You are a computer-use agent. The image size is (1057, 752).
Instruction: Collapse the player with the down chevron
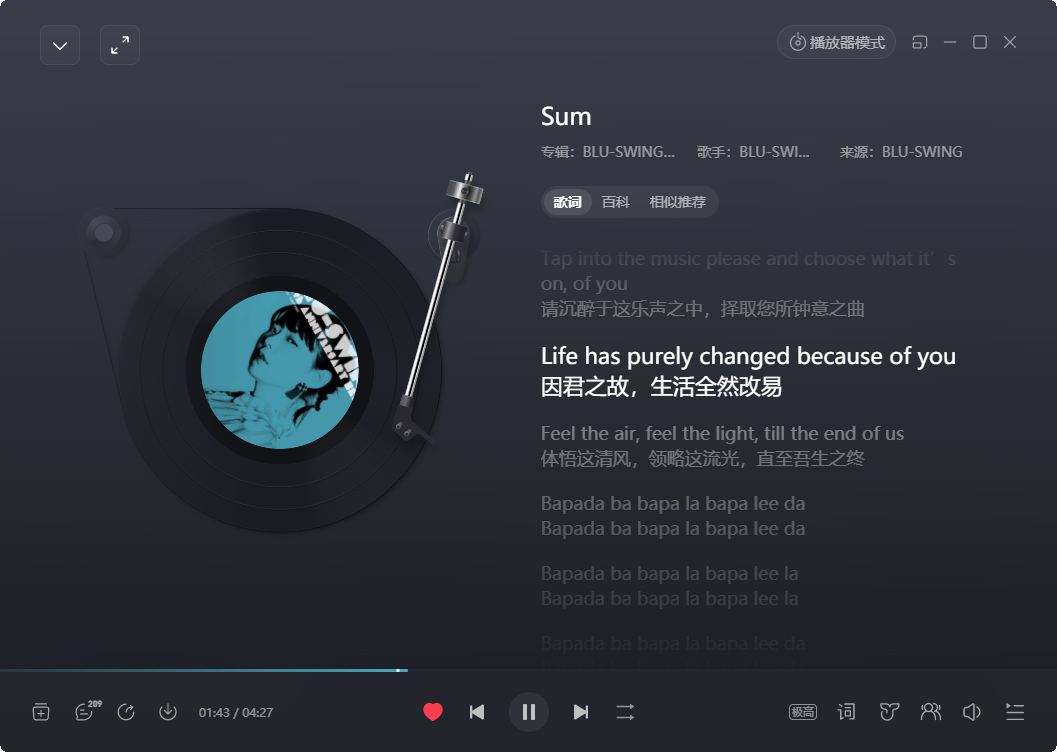[x=60, y=45]
